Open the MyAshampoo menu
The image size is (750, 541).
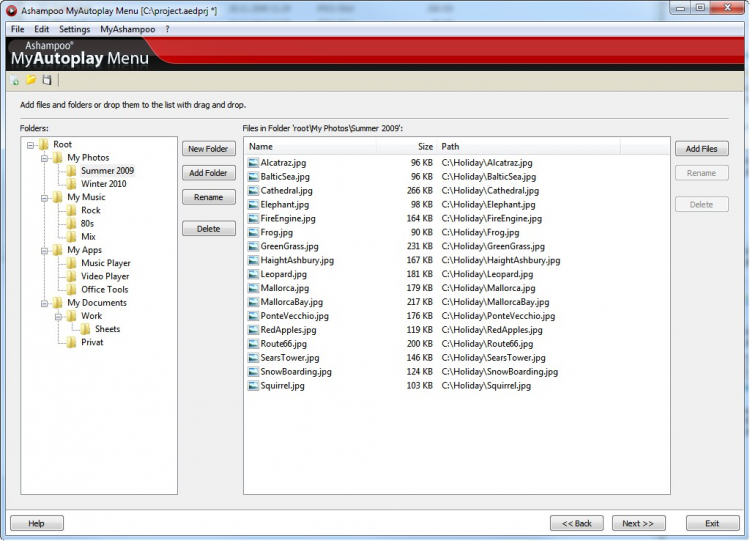tap(128, 29)
